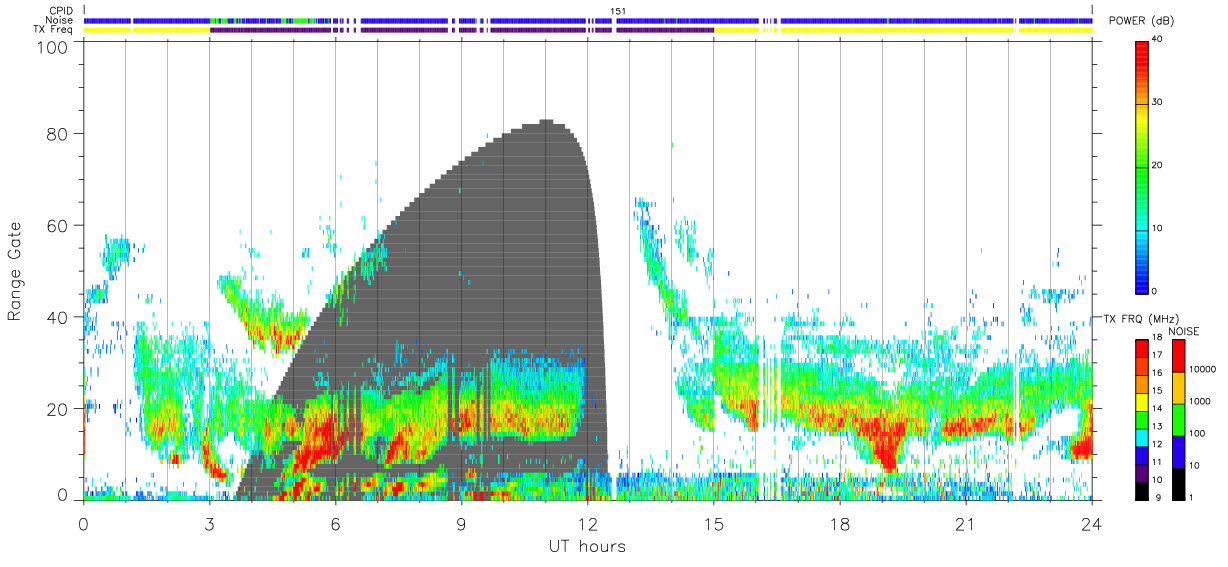The width and height of the screenshot is (1228, 567).
Task: Click the cyan 12 MHz frequency swatch
Action: pyautogui.click(x=1141, y=437)
